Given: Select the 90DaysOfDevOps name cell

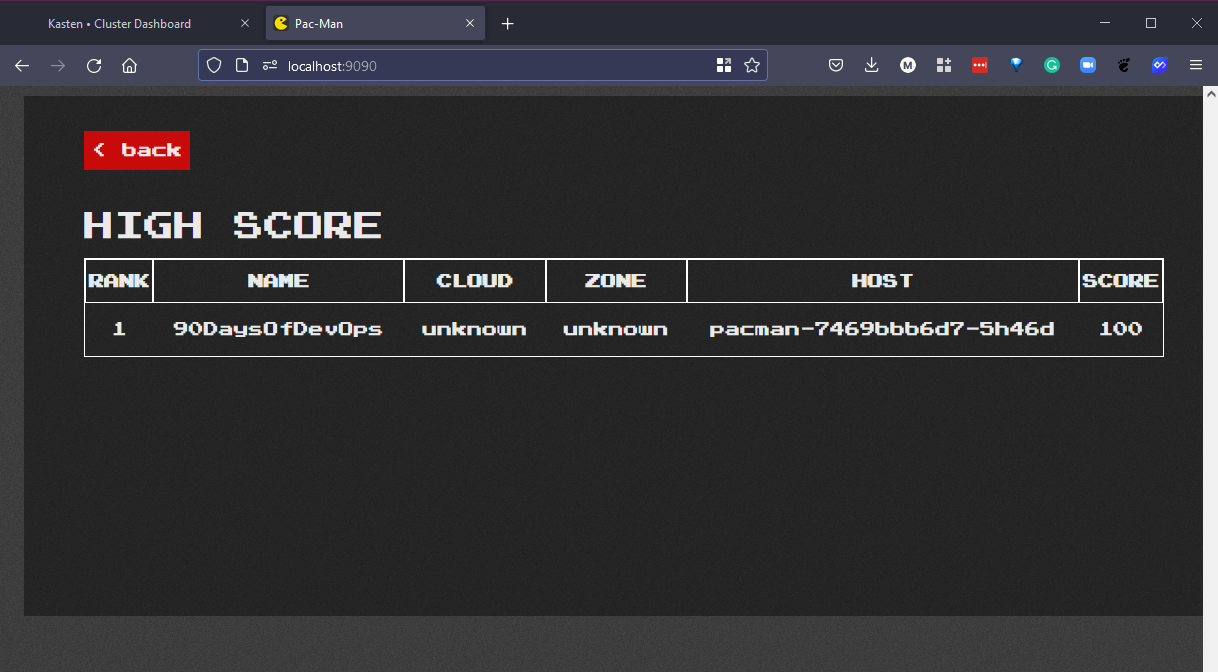Looking at the screenshot, I should 278,329.
